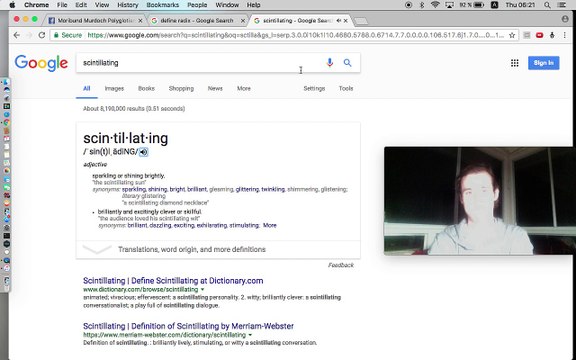
Task: Open Spotlight search in menu bar
Action: coord(547,5)
